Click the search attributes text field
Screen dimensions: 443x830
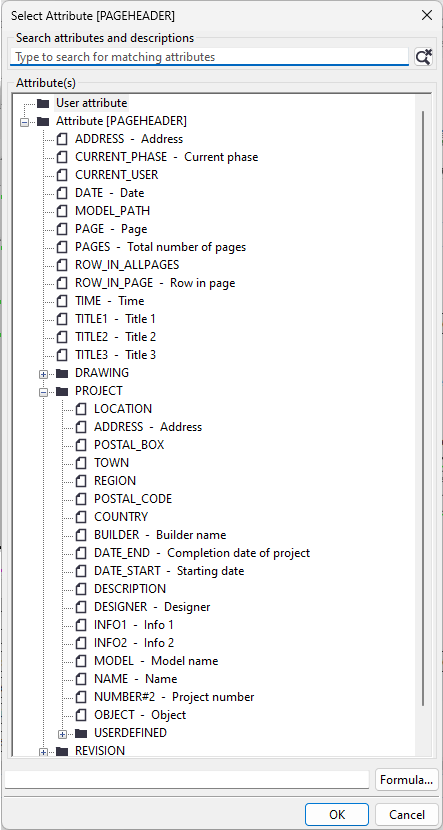(209, 57)
